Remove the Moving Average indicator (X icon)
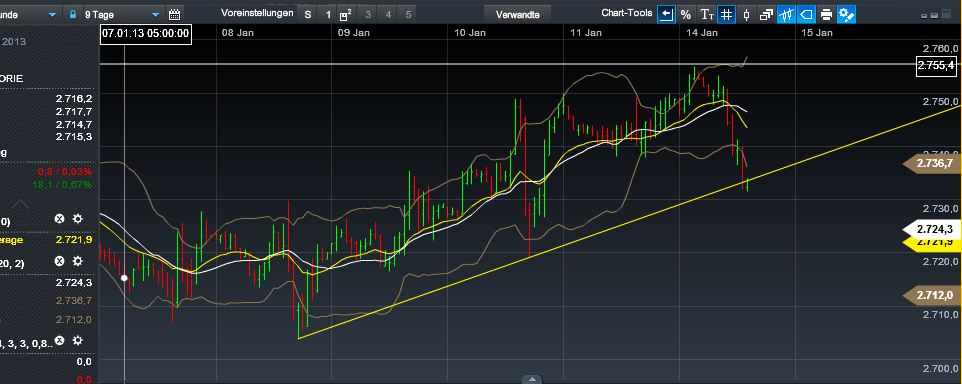Screen dimensions: 962x384 click(x=60, y=219)
